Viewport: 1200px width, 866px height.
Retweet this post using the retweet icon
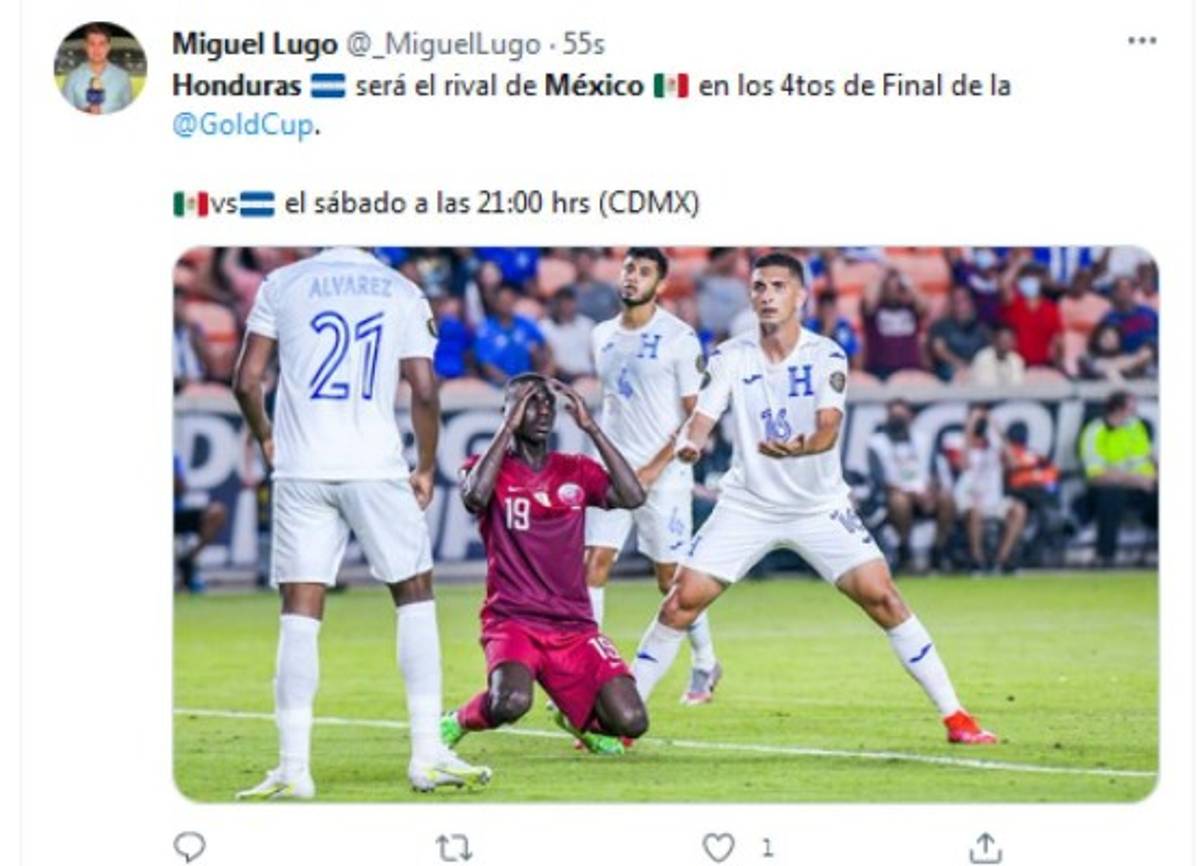(x=454, y=848)
